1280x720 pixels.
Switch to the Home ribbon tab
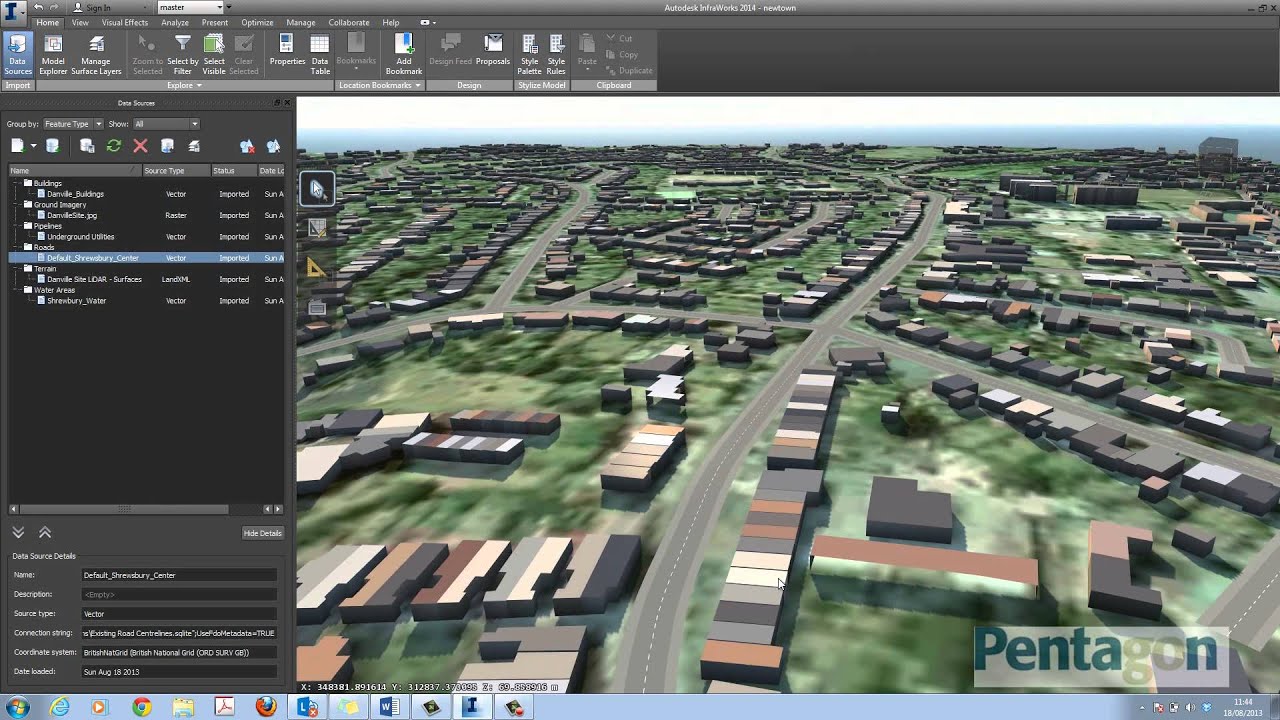[x=47, y=22]
